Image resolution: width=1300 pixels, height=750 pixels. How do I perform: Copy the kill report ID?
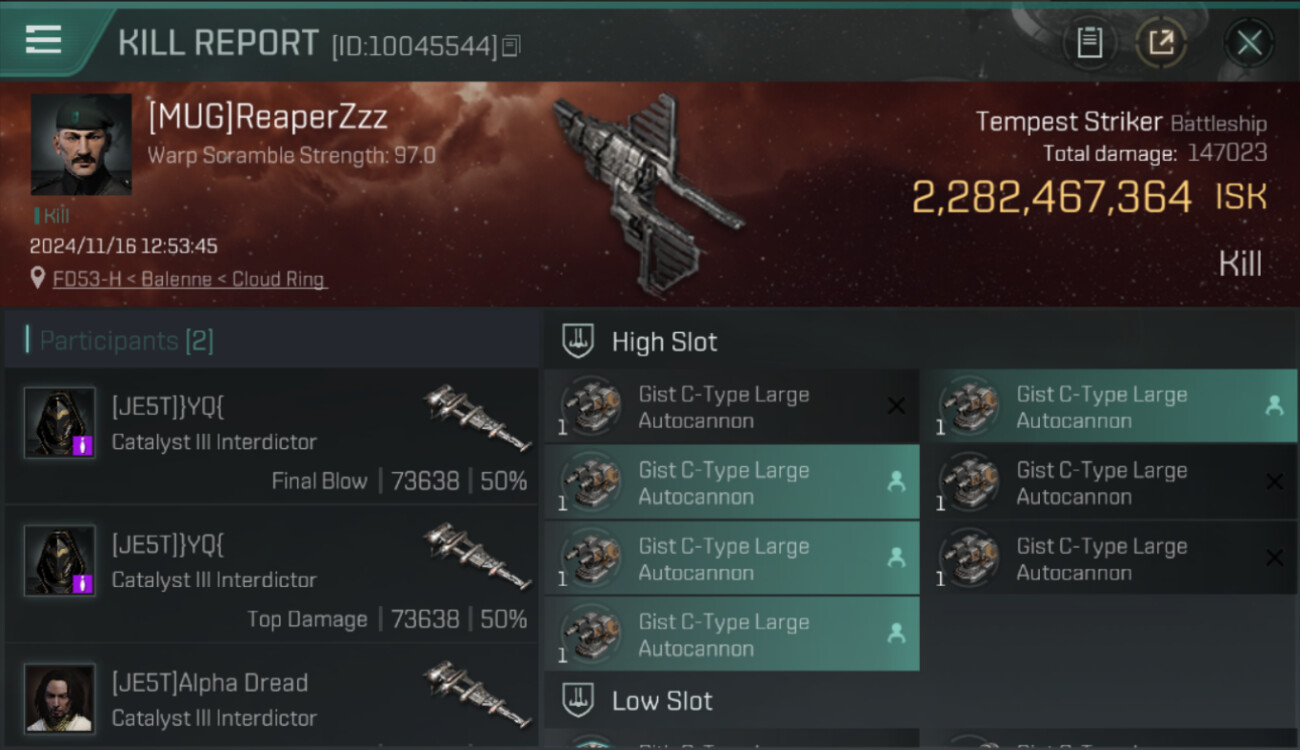point(511,46)
